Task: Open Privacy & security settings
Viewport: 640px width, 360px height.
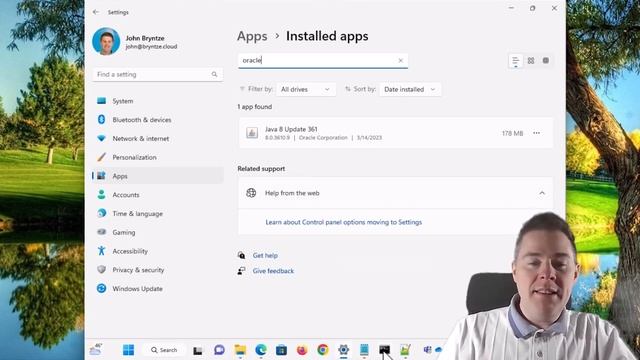Action: 158,270
